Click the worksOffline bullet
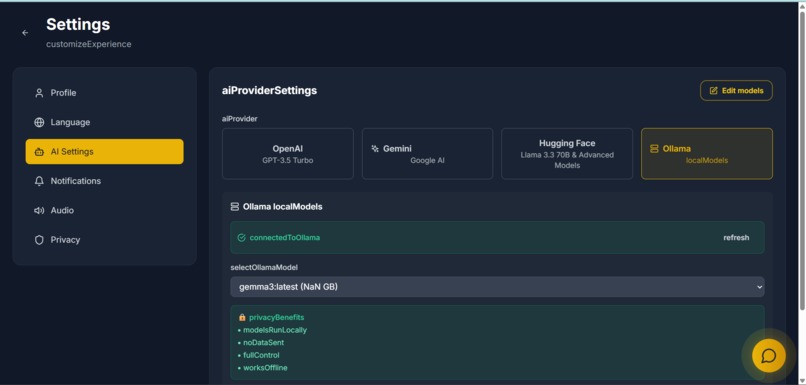This screenshot has width=806, height=385. pyautogui.click(x=265, y=368)
